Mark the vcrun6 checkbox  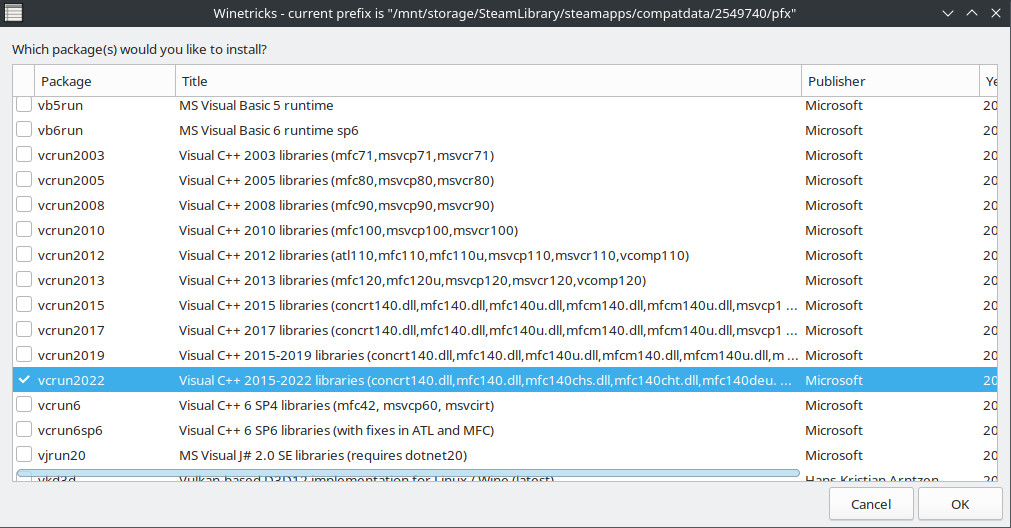tap(24, 404)
